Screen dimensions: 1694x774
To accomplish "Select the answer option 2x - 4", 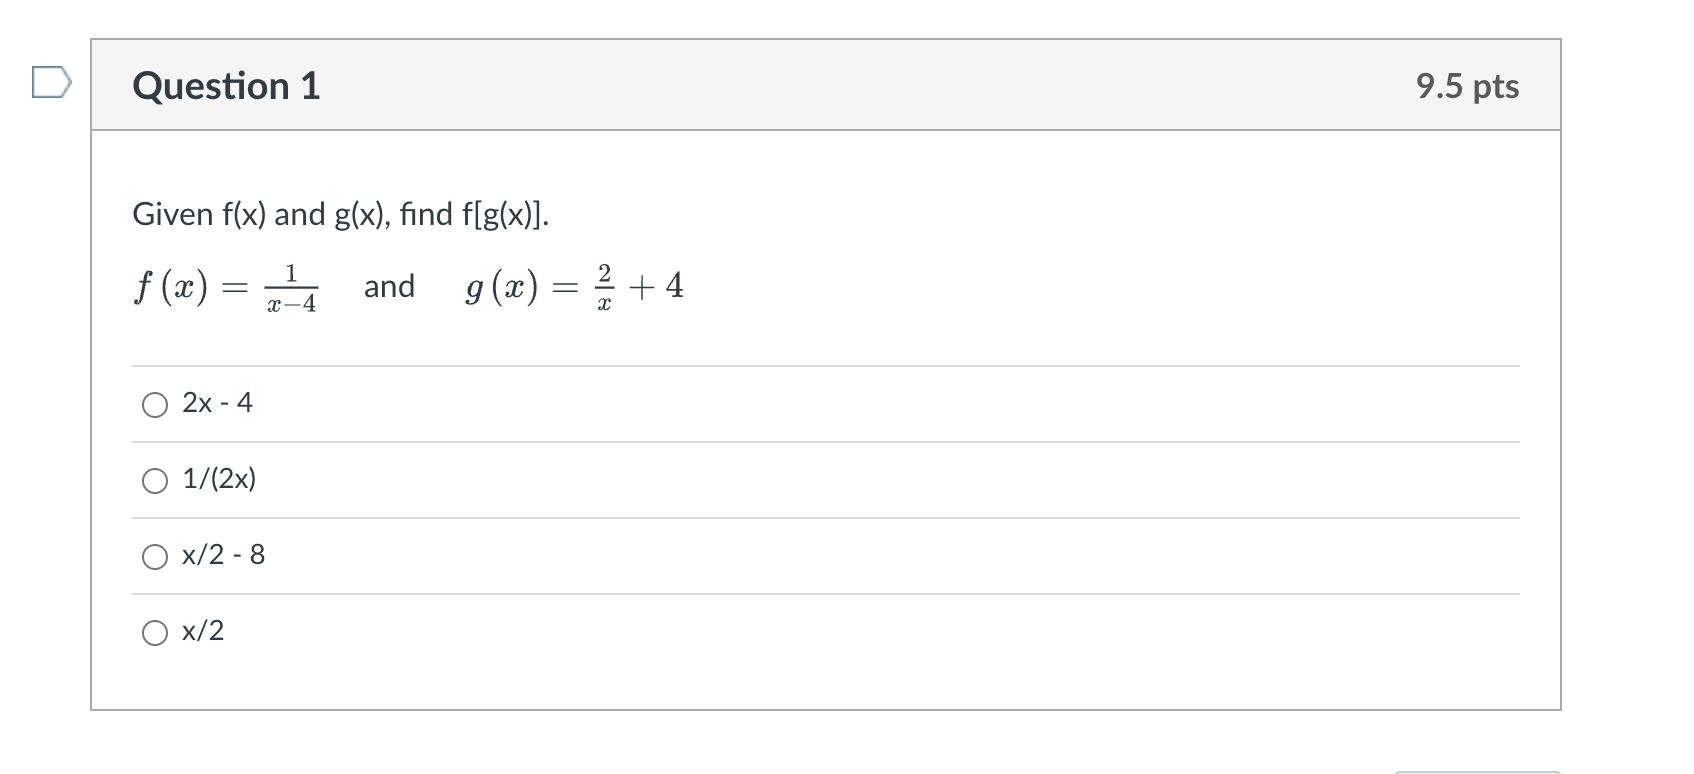I will pyautogui.click(x=155, y=404).
